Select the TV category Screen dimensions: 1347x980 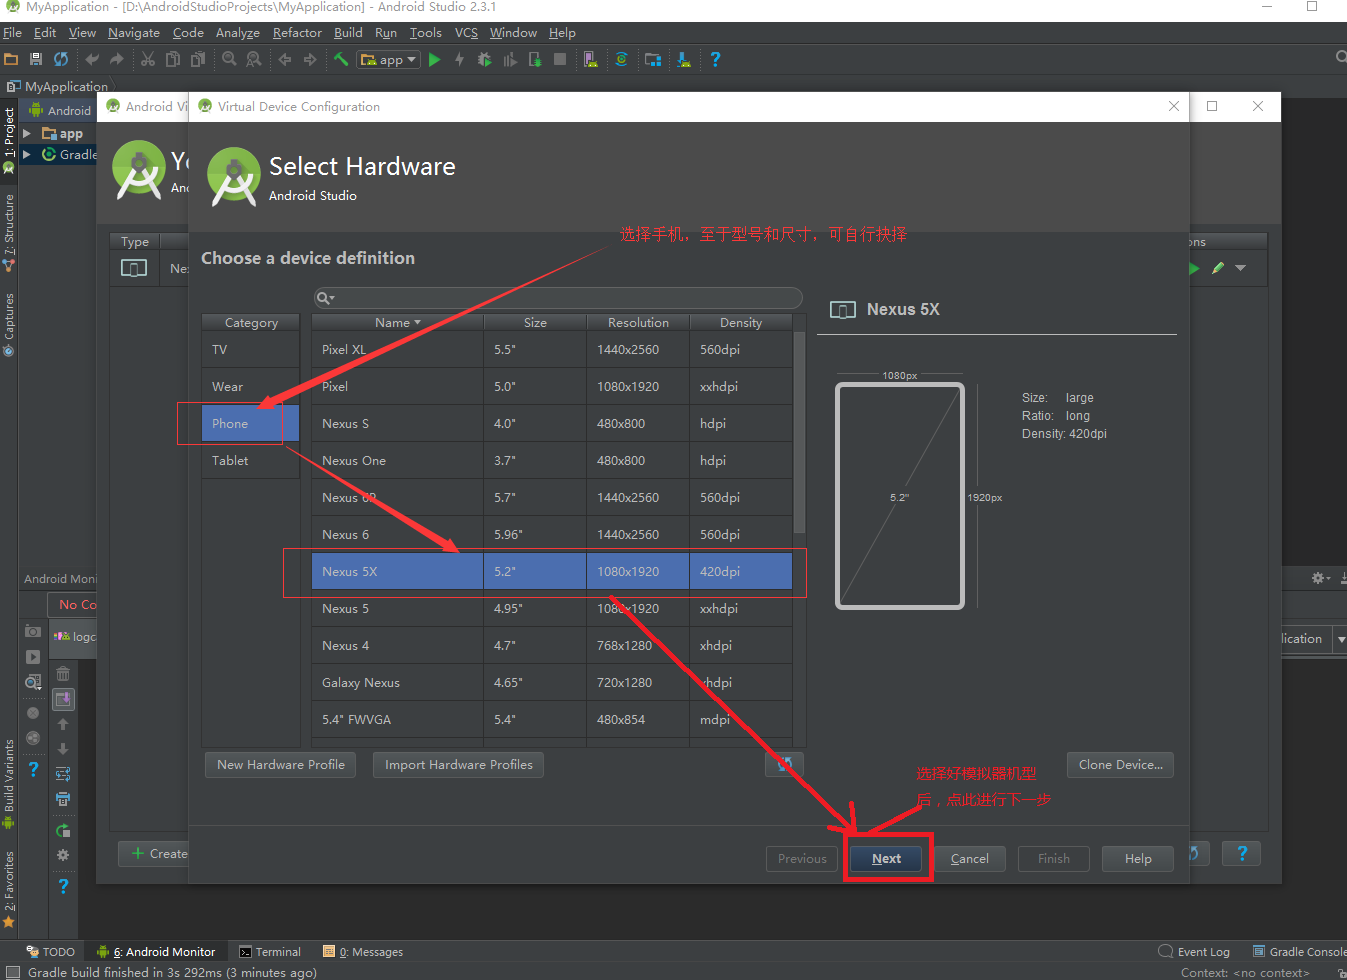click(x=250, y=349)
